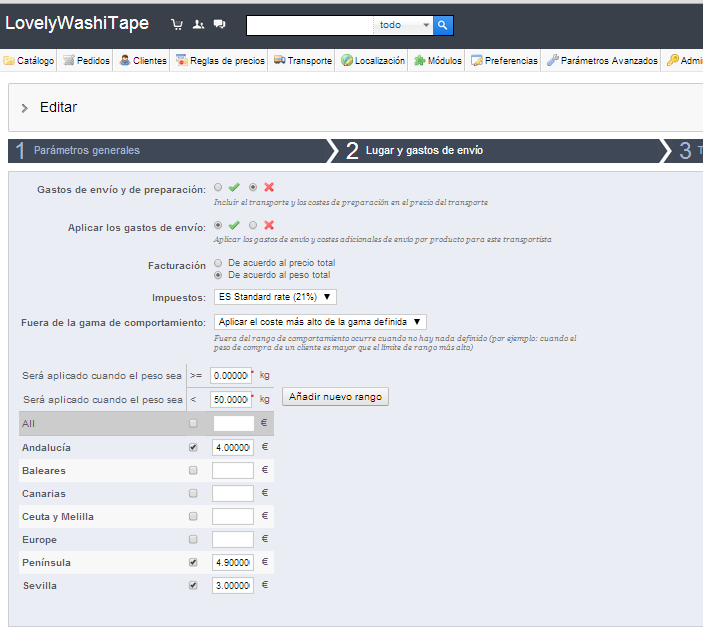Choose billing De acuerdo al peso total
Screen dimensions: 703x629
(x=218, y=275)
